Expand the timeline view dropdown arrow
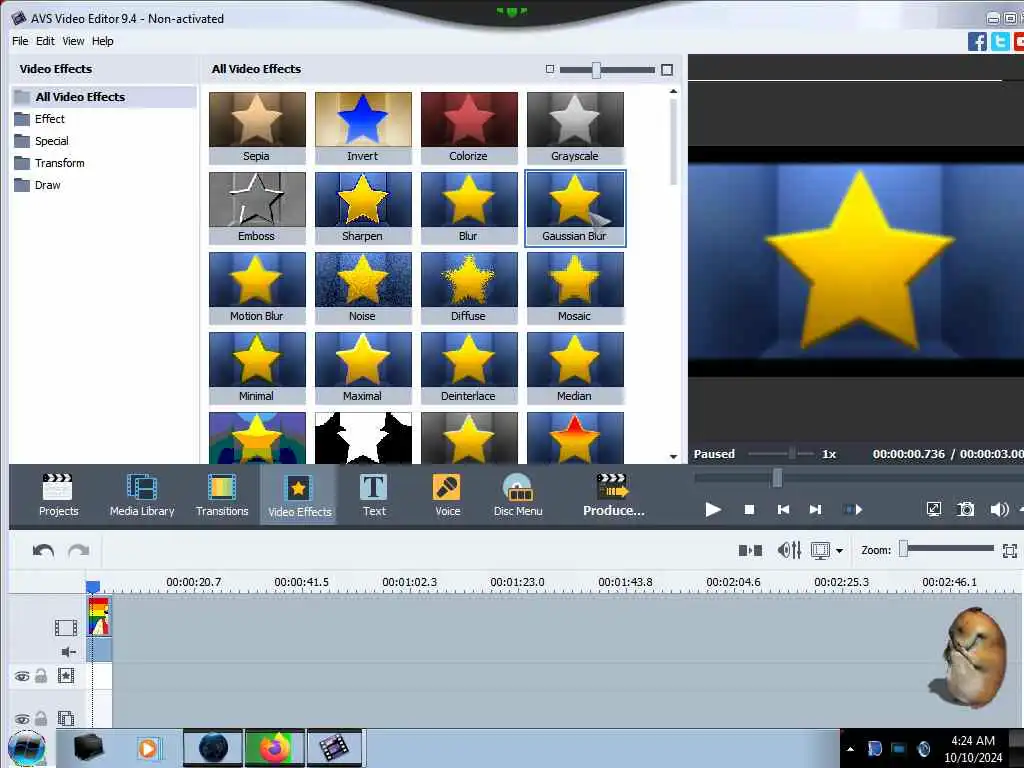The height and width of the screenshot is (768, 1024). pos(839,551)
